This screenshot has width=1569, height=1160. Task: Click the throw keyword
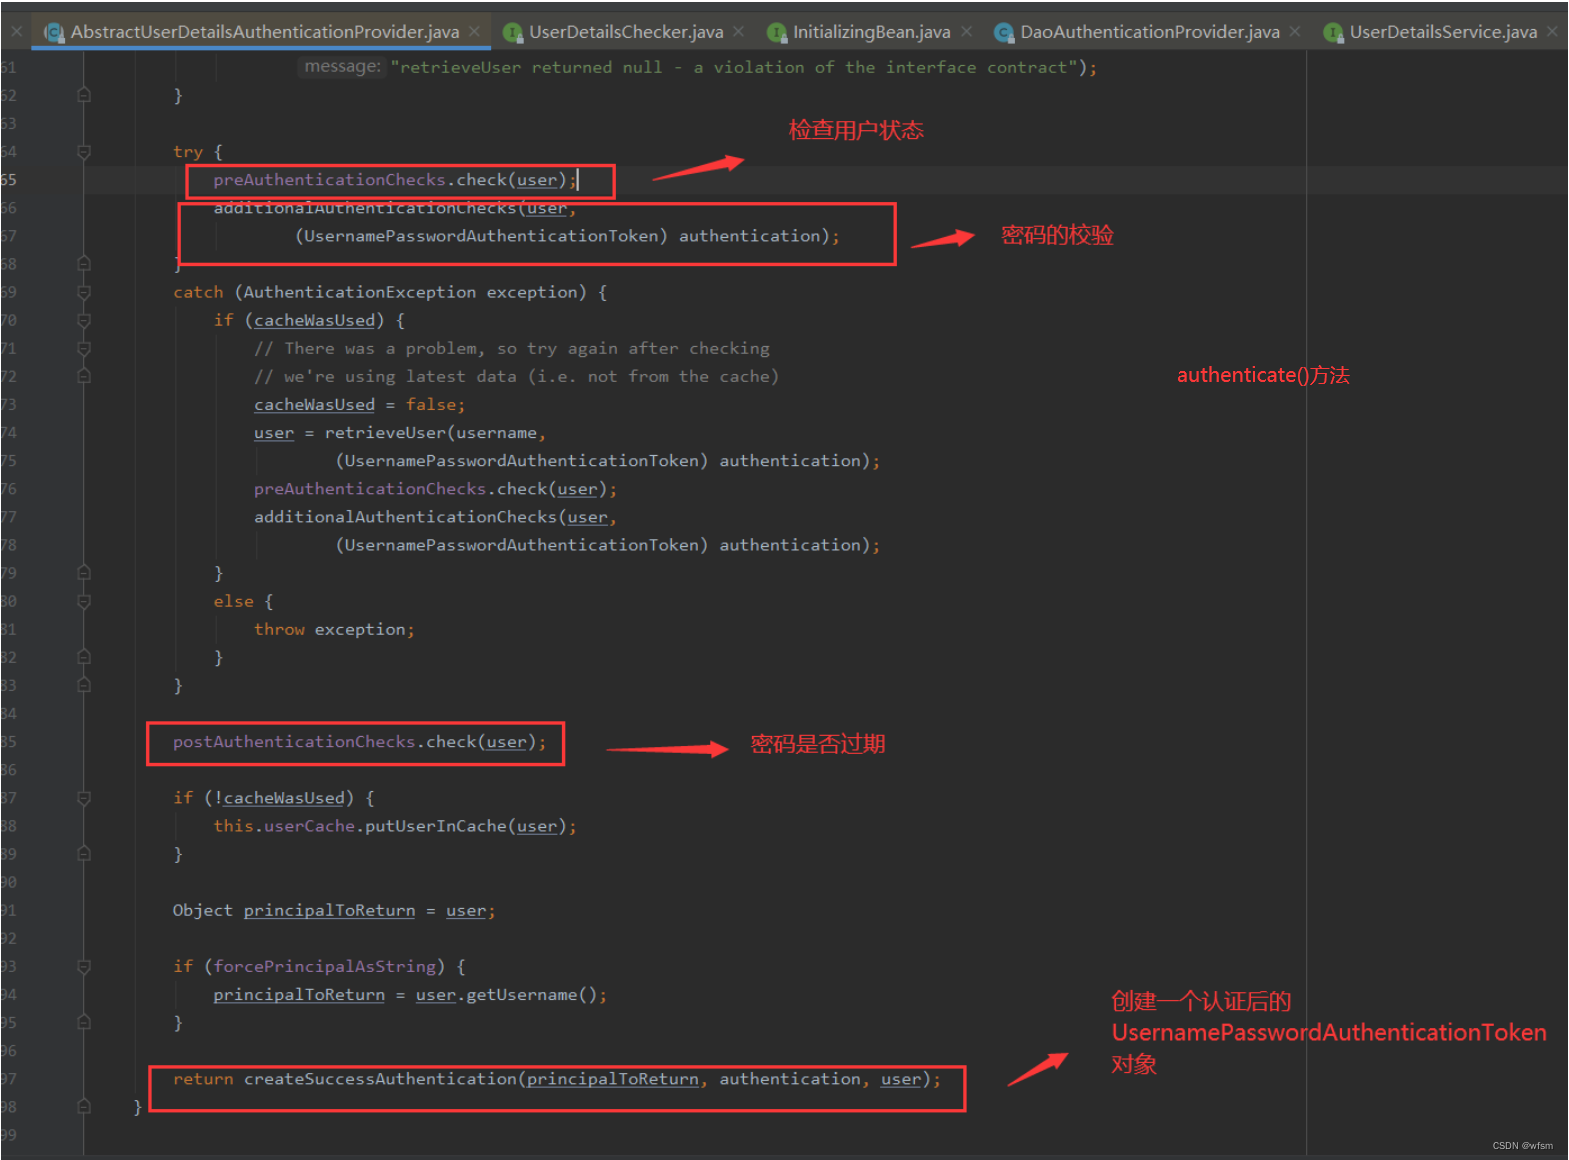coord(279,630)
